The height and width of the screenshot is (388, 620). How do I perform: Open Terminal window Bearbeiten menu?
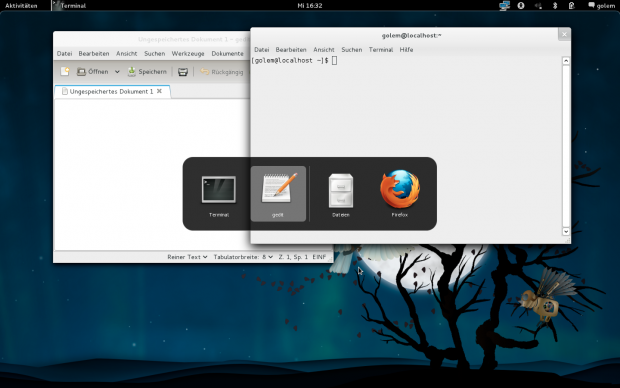(291, 49)
